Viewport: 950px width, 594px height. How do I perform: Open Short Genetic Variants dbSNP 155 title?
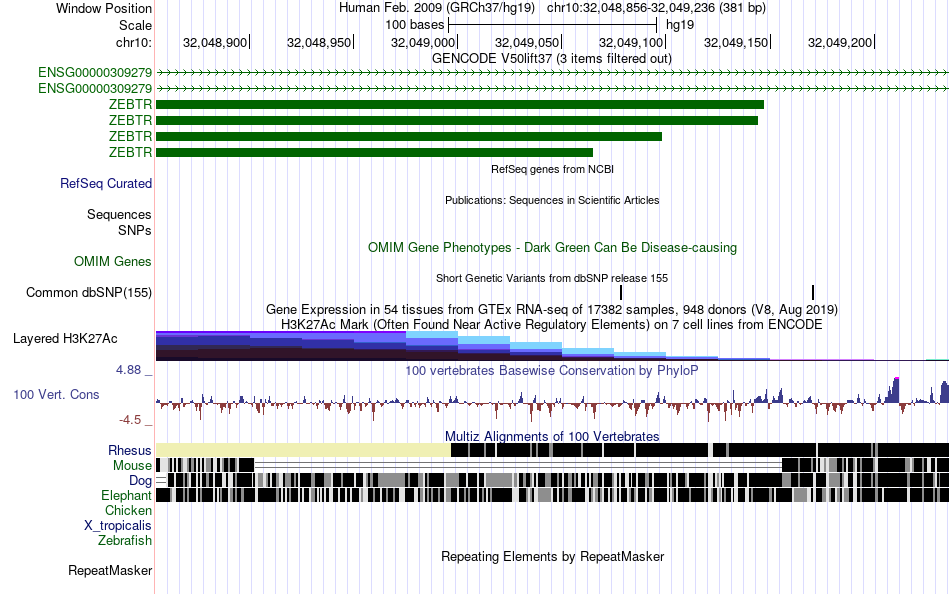tap(552, 278)
